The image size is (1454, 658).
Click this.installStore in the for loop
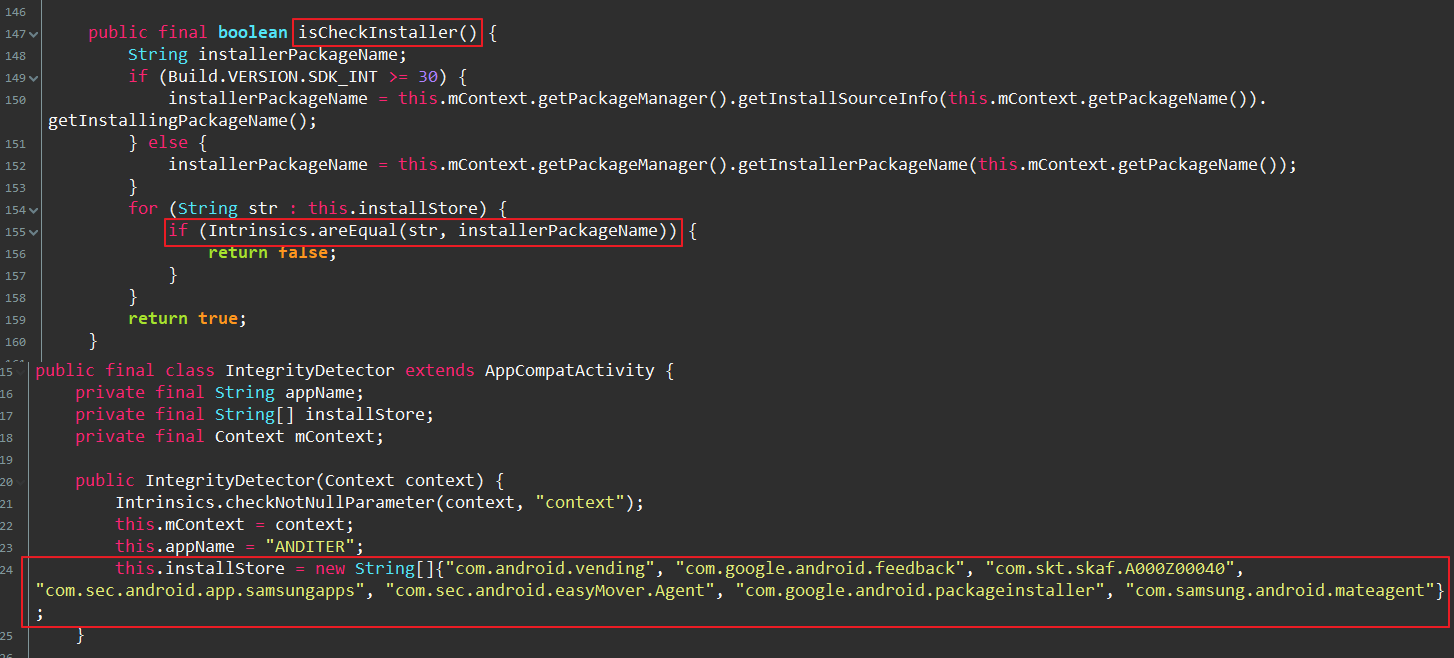[398, 208]
